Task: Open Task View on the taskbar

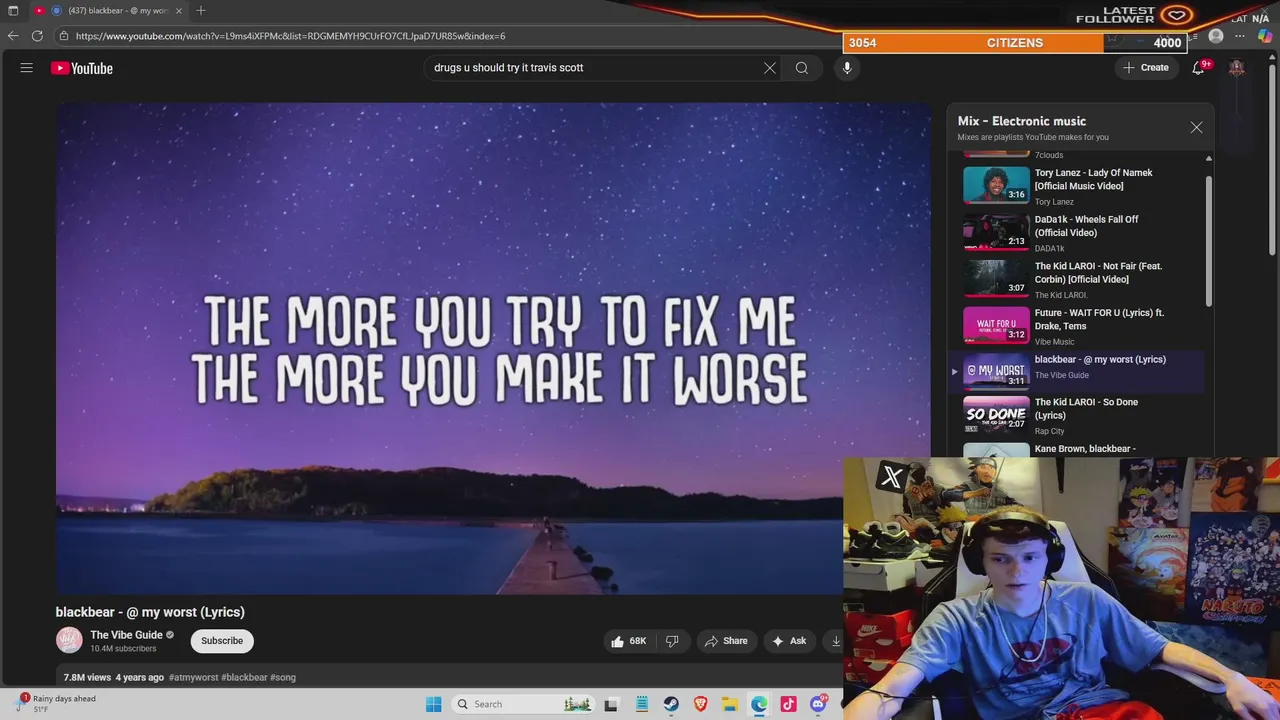Action: pyautogui.click(x=612, y=704)
